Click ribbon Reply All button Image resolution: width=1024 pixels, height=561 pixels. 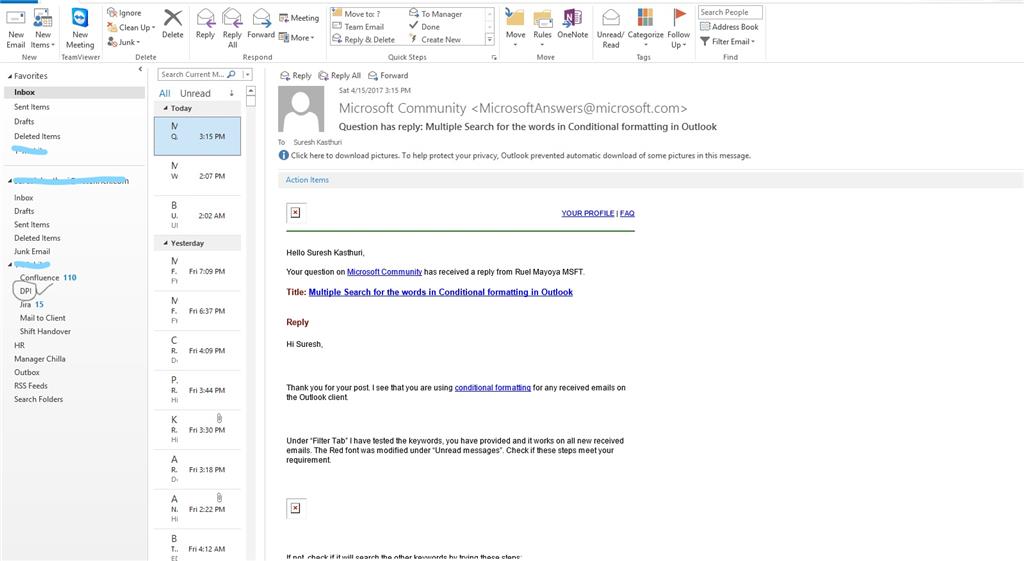point(232,28)
